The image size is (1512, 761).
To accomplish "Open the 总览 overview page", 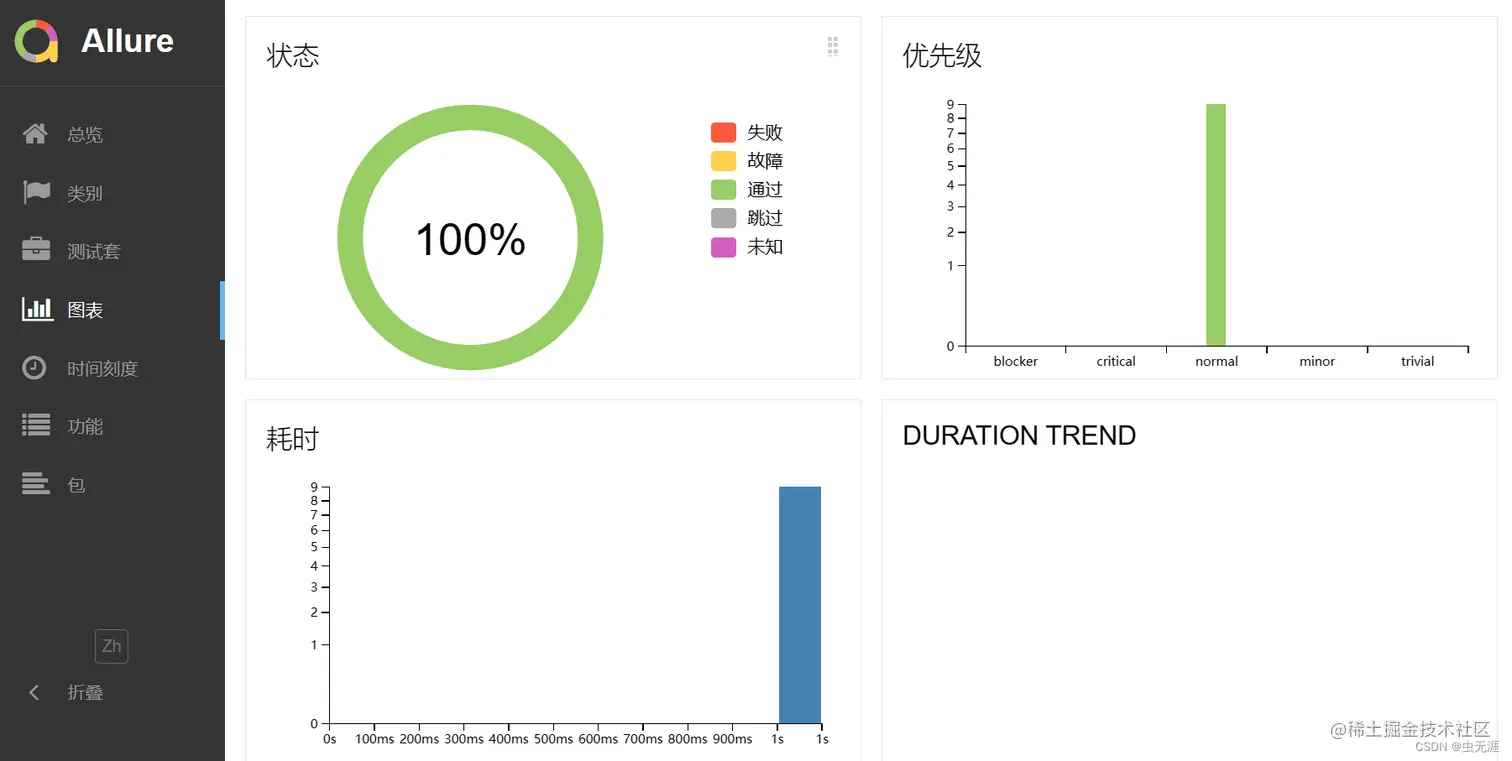I will tap(112, 134).
